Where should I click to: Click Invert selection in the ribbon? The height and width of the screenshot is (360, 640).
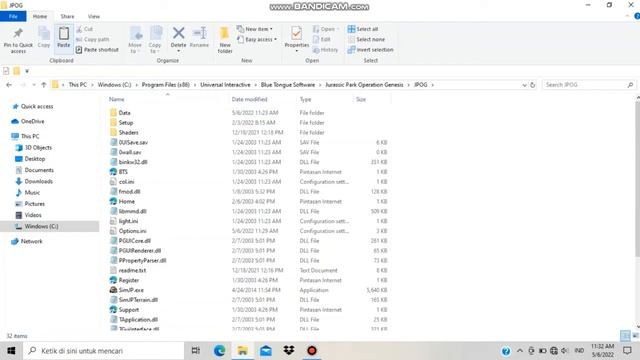[x=370, y=50]
